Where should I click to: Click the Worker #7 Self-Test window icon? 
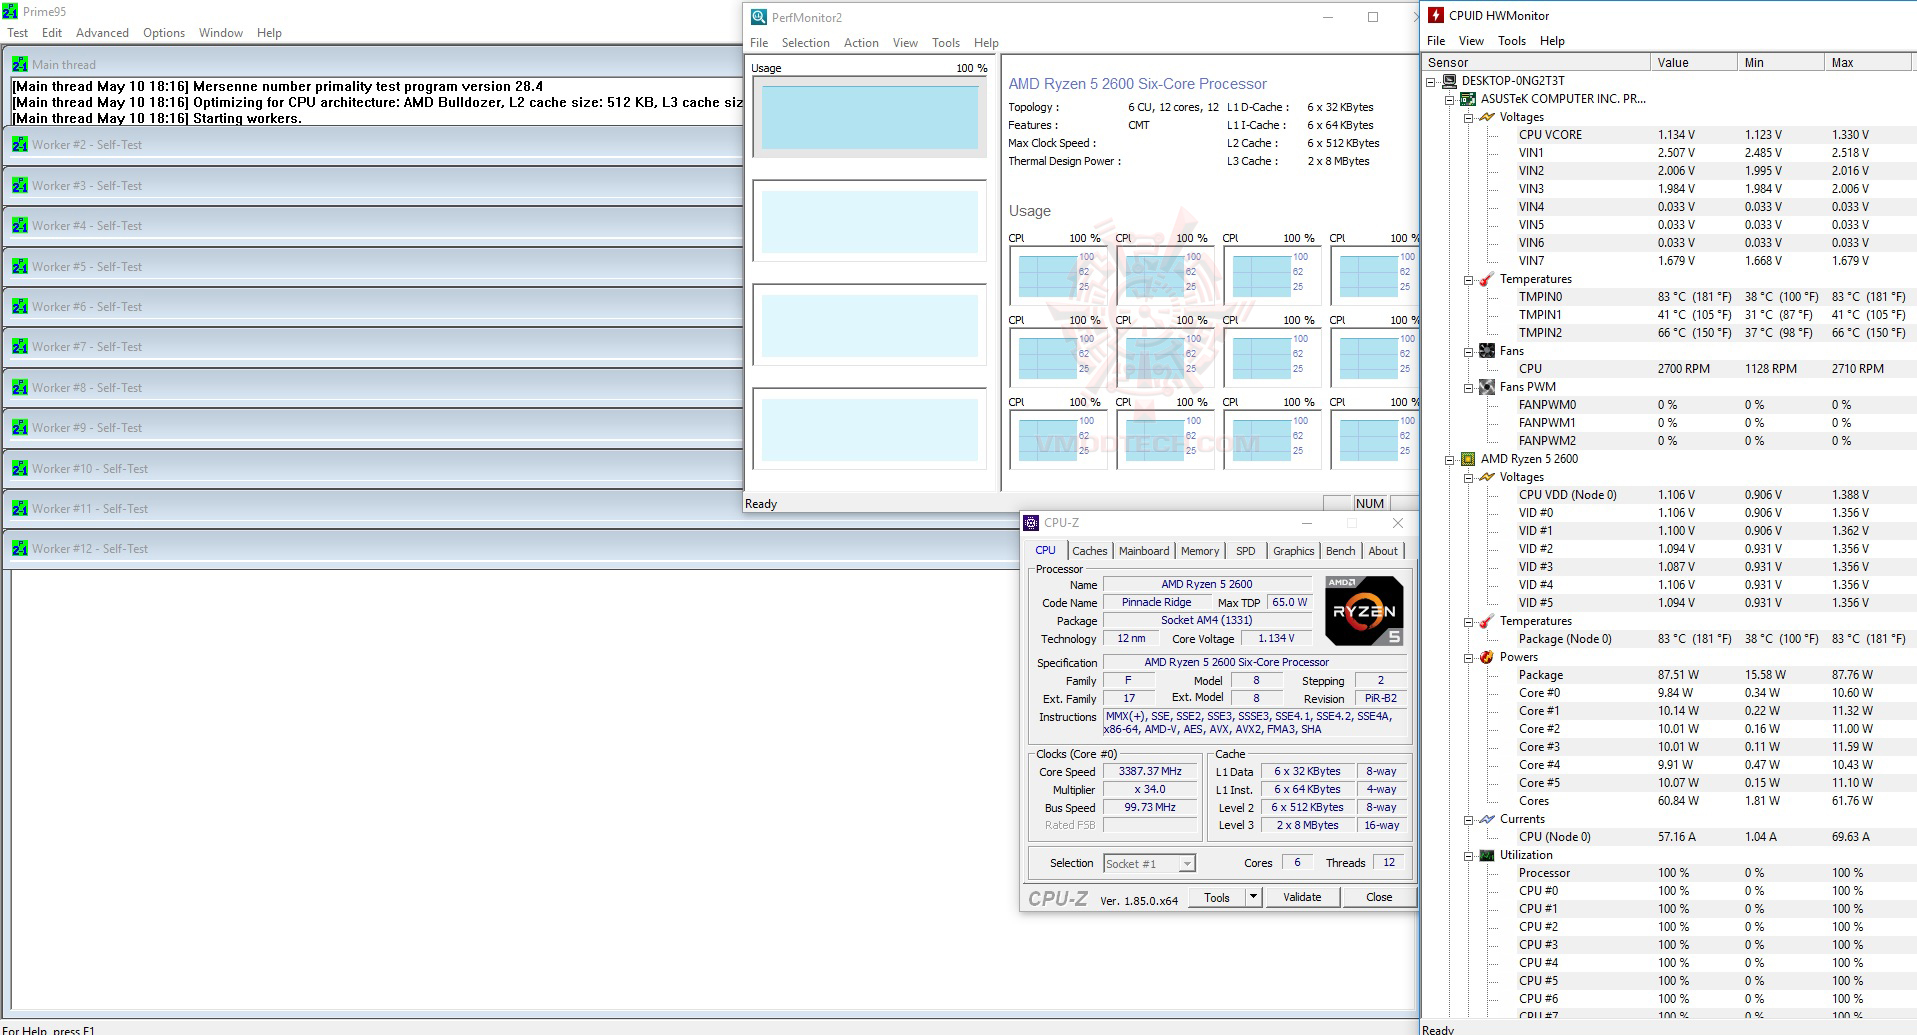coord(20,347)
